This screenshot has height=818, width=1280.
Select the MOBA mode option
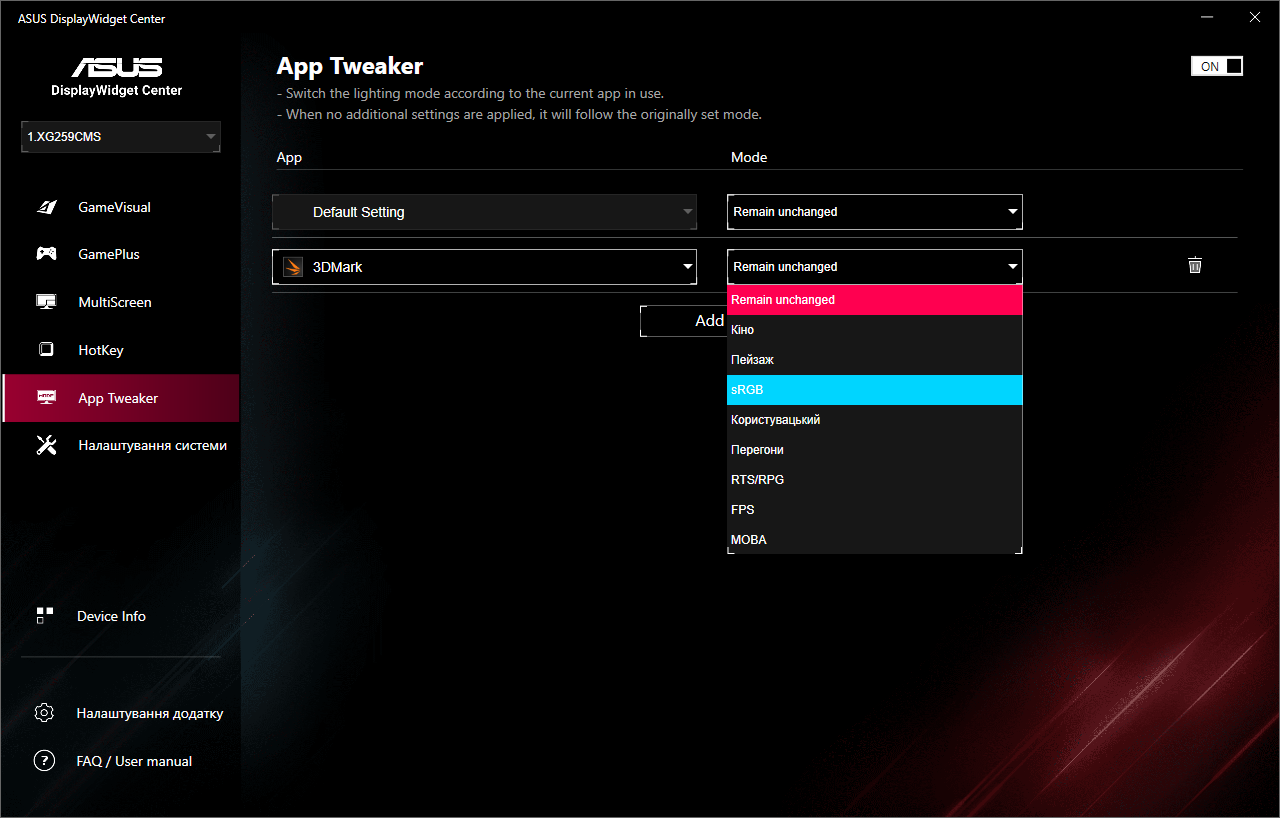point(875,540)
